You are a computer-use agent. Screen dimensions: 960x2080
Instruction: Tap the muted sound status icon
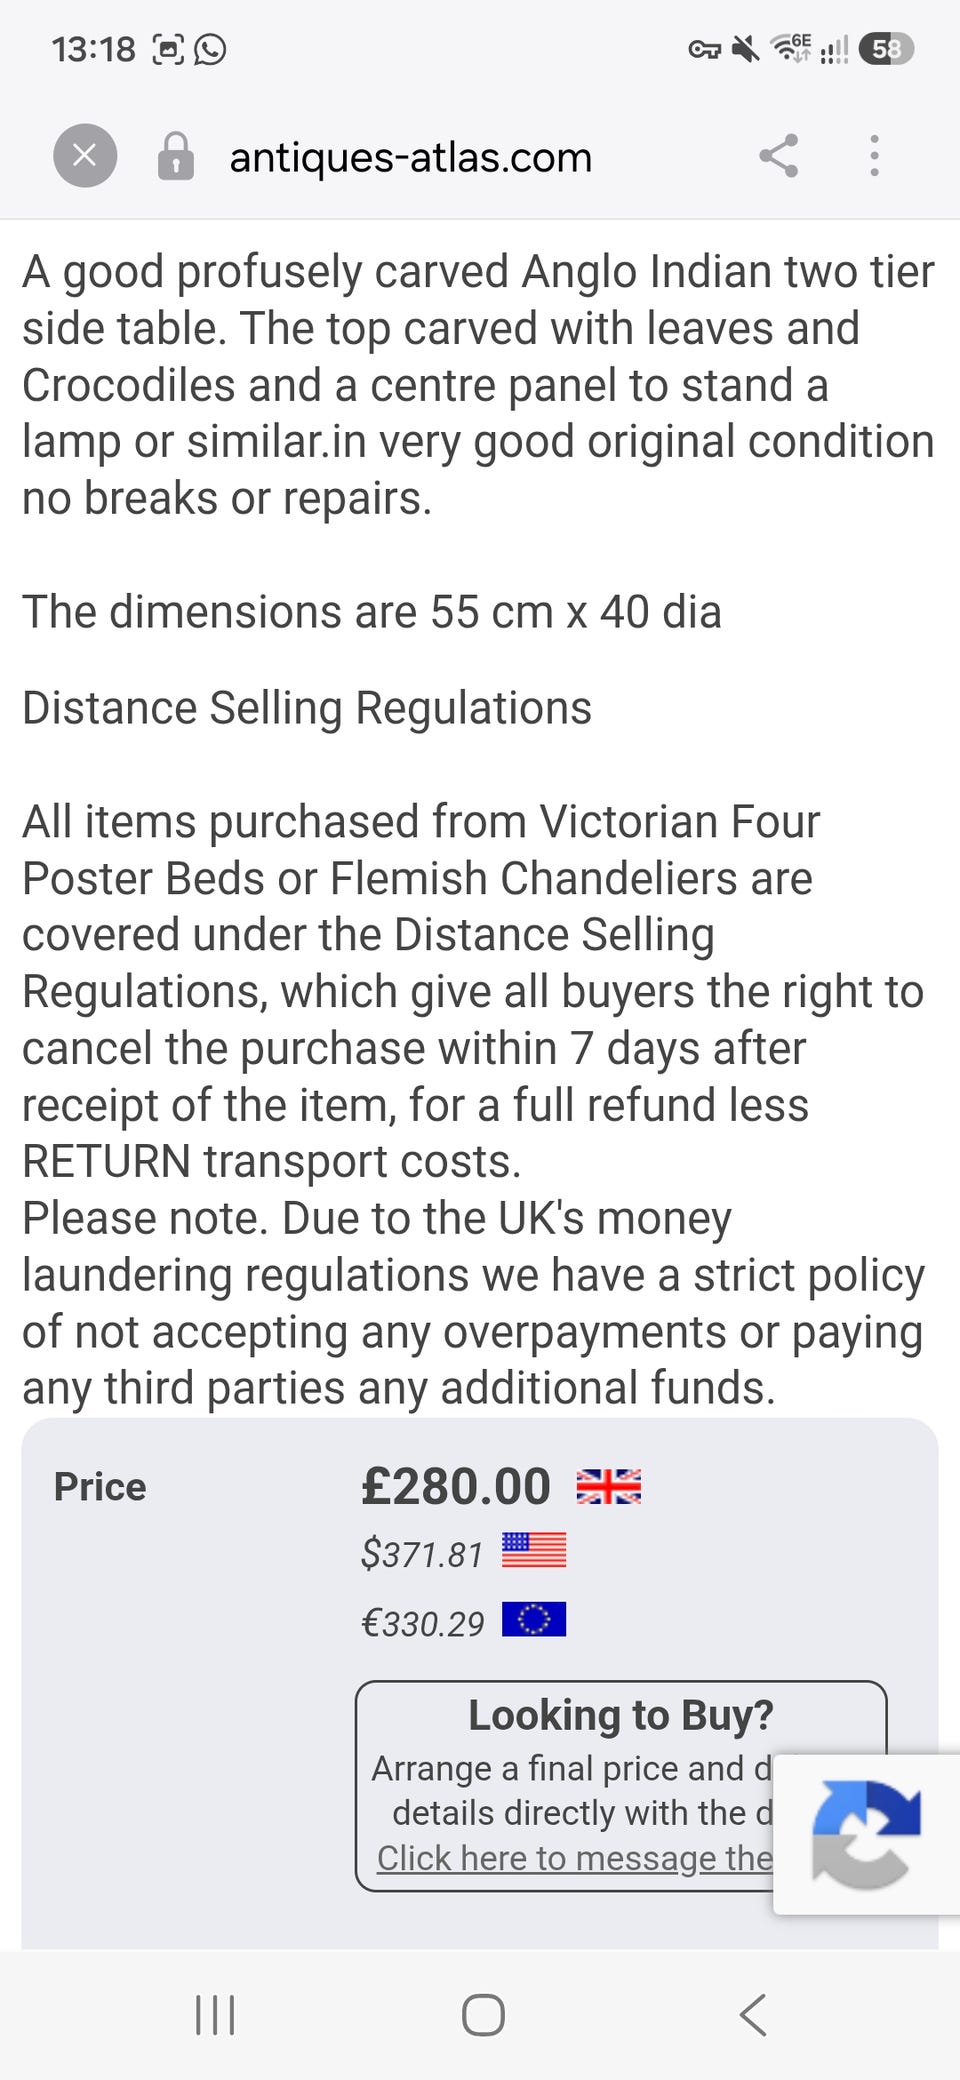(x=745, y=48)
